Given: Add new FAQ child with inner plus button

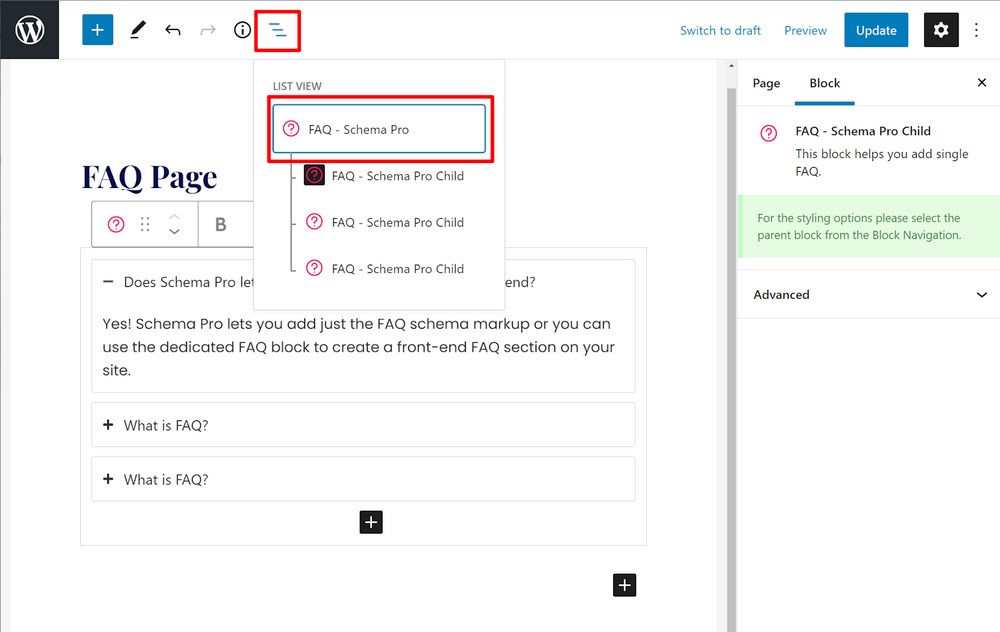Looking at the screenshot, I should coord(371,522).
